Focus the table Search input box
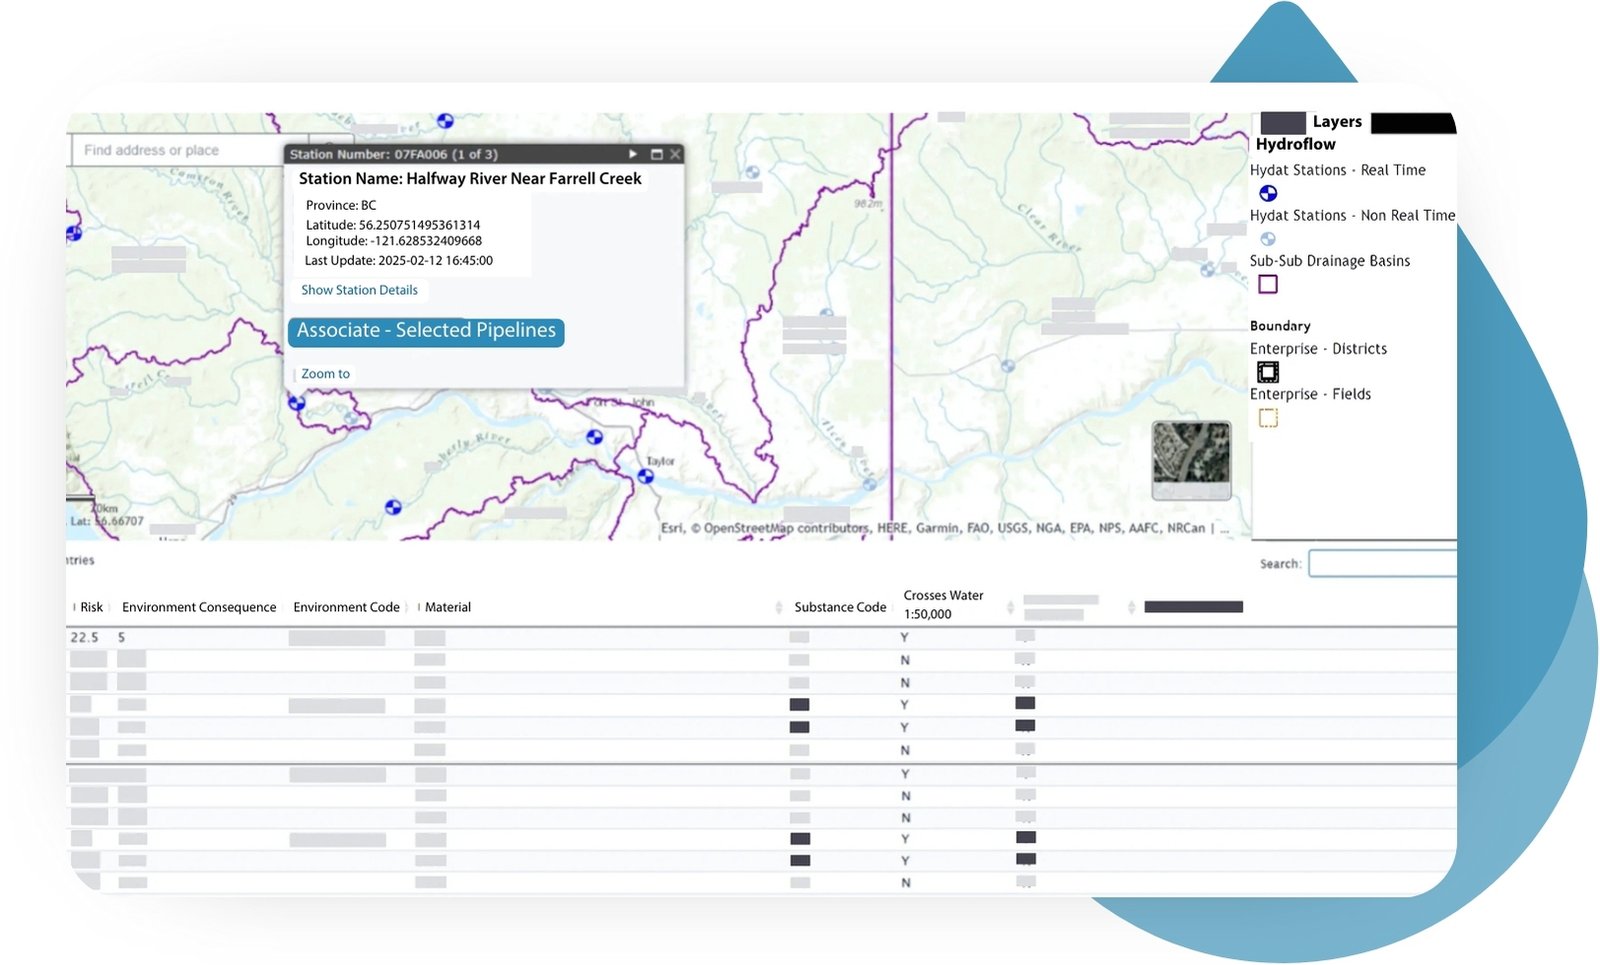The width and height of the screenshot is (1600, 965). (x=1382, y=564)
